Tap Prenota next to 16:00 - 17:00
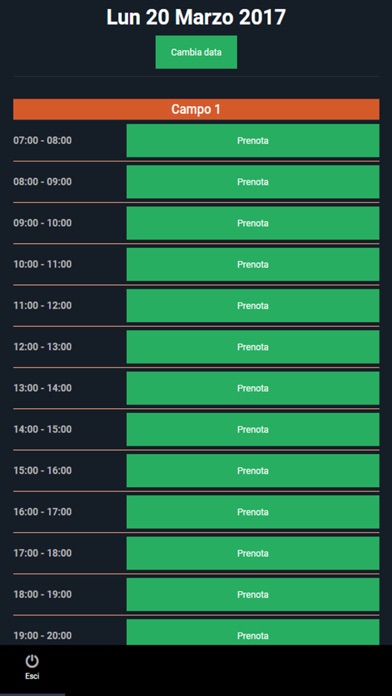The image size is (392, 696). [x=253, y=512]
